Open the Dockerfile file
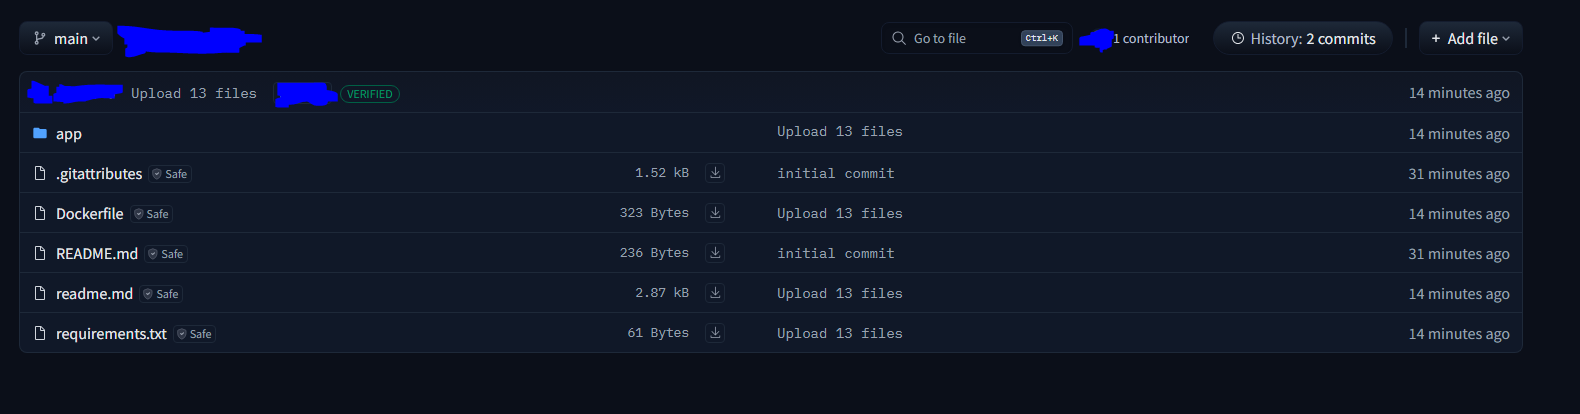This screenshot has height=414, width=1580. click(x=90, y=214)
